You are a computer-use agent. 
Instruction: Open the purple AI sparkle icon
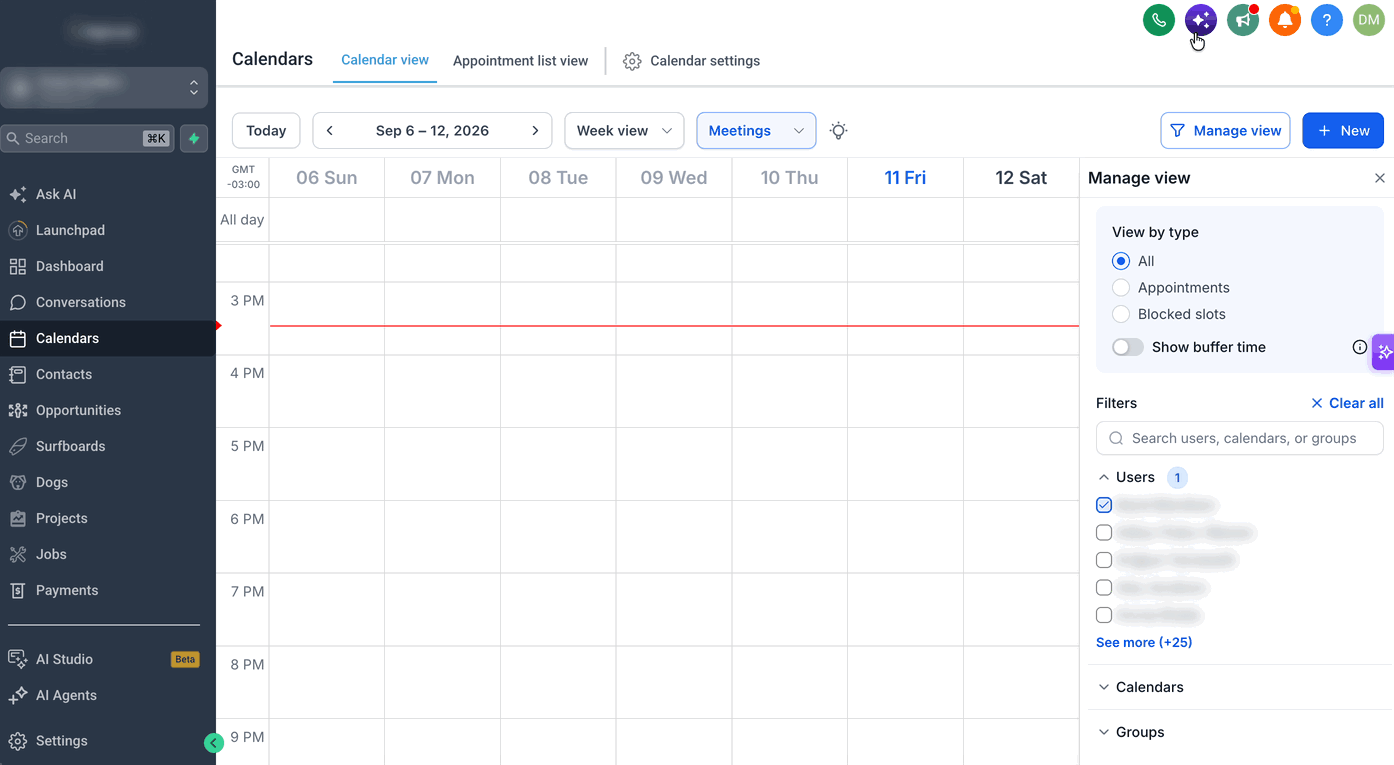click(1201, 19)
